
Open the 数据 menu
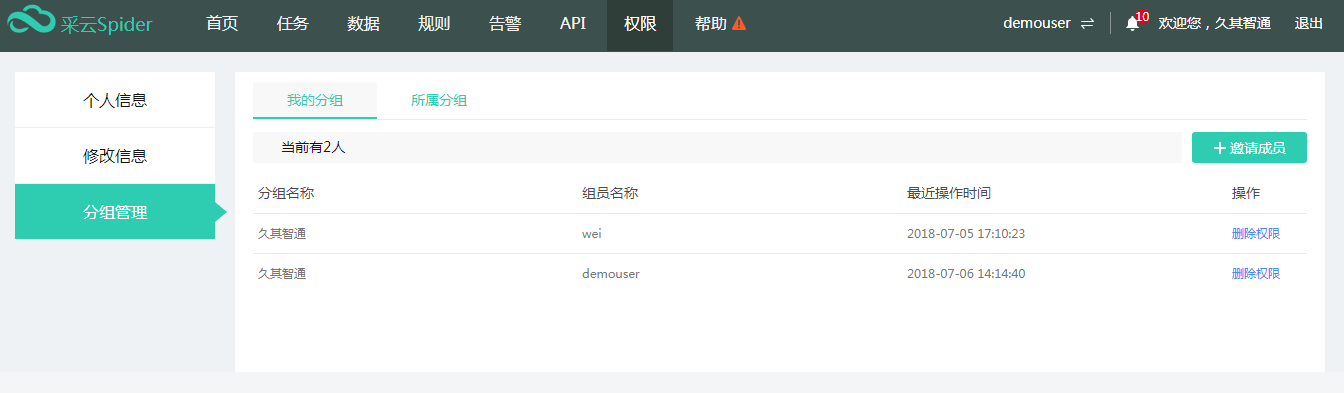tap(364, 23)
